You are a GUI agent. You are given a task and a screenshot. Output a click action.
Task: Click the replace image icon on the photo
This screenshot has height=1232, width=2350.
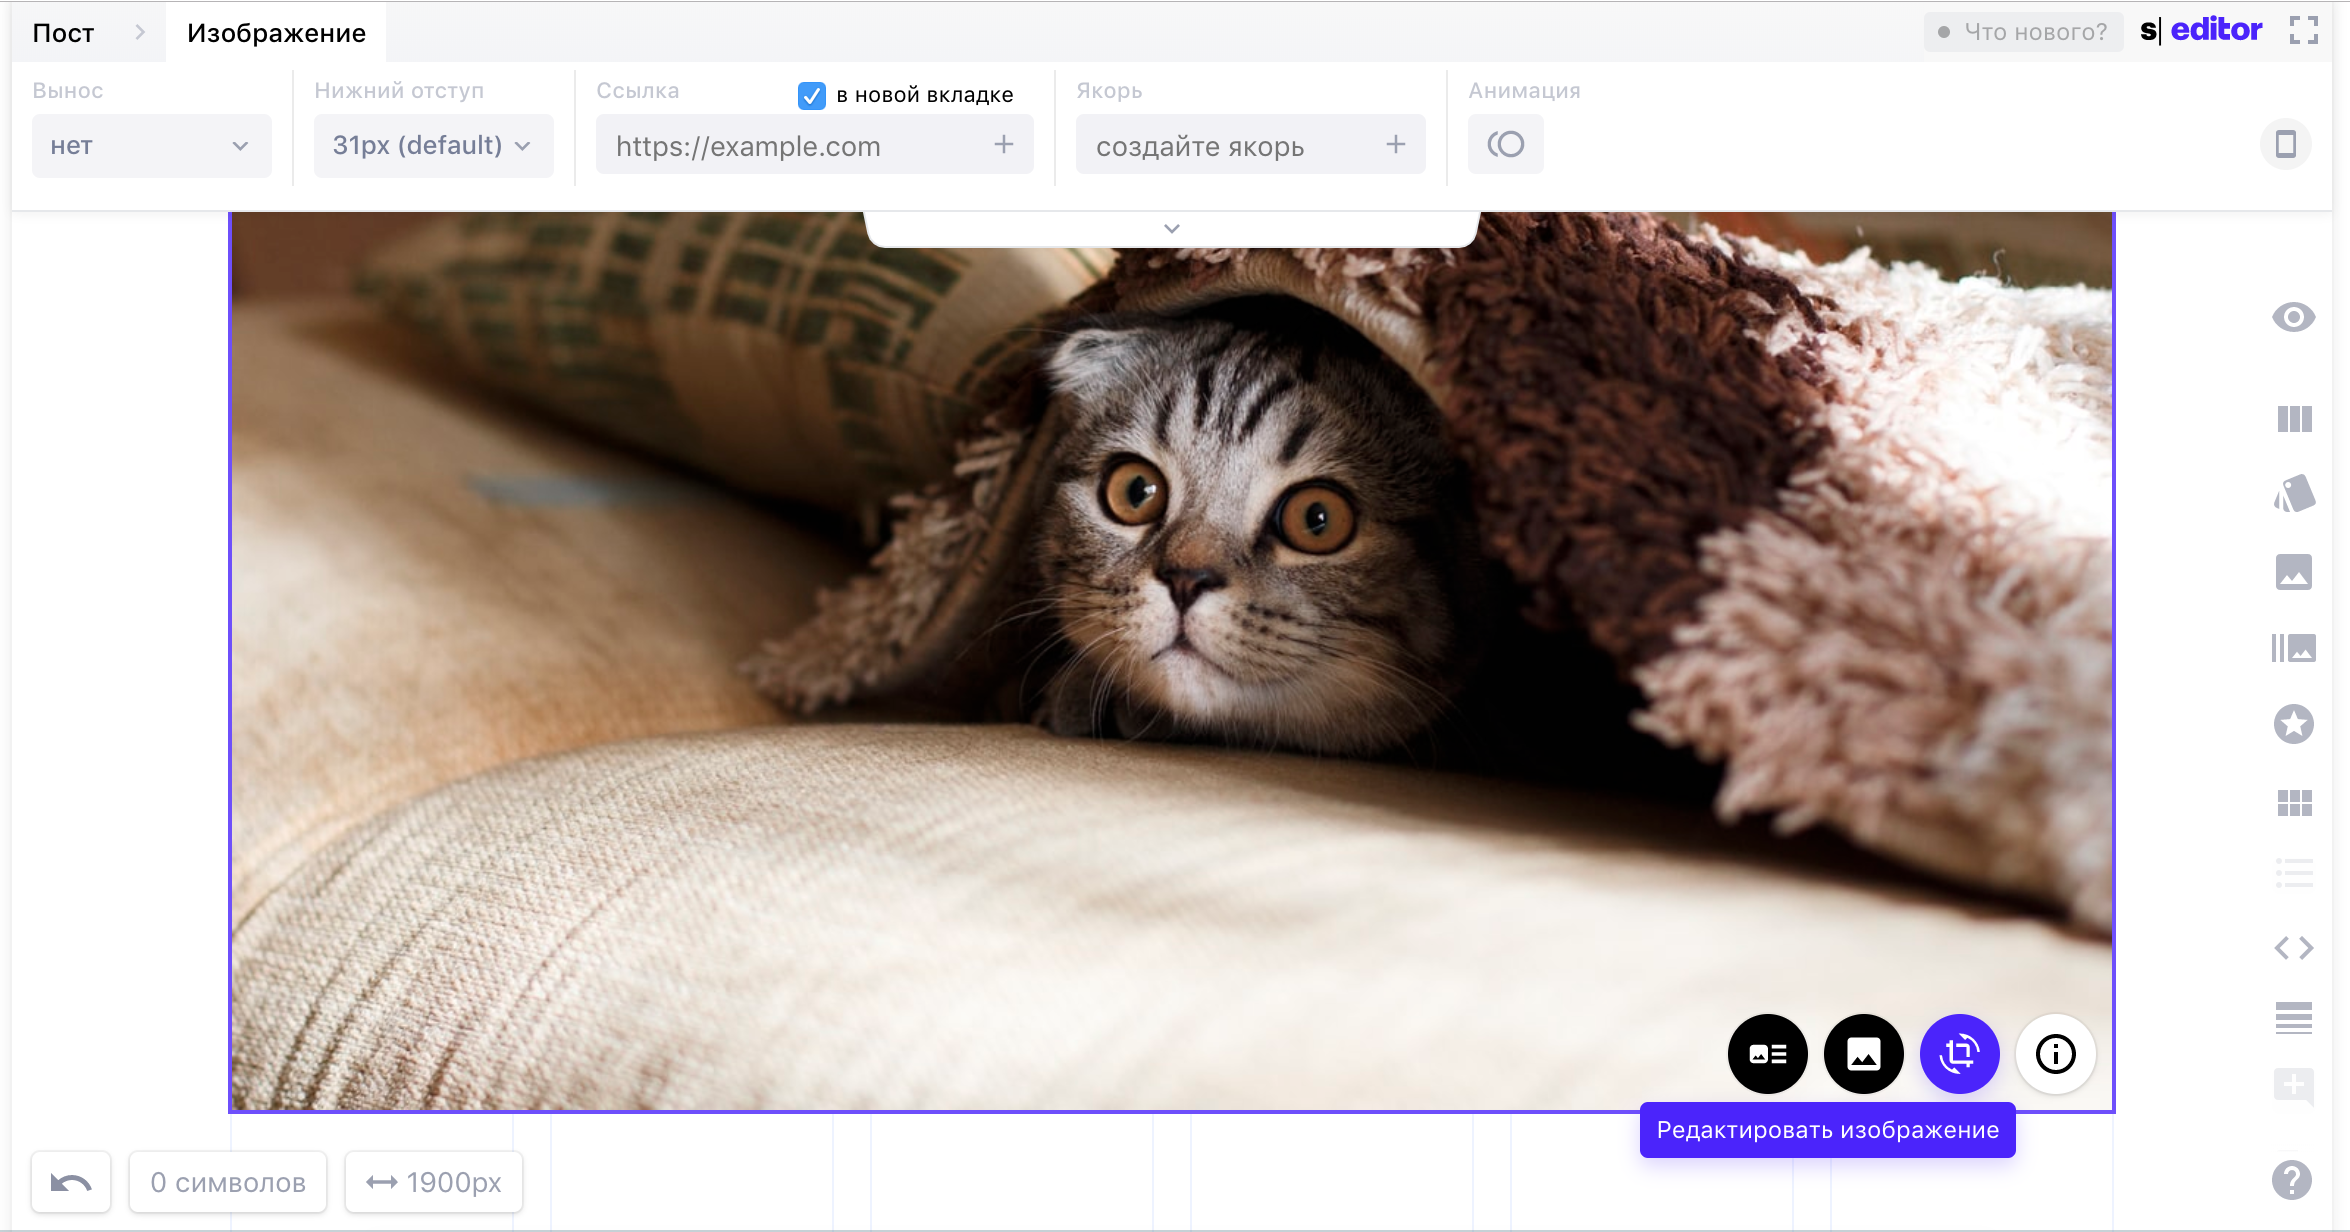[x=1863, y=1054]
